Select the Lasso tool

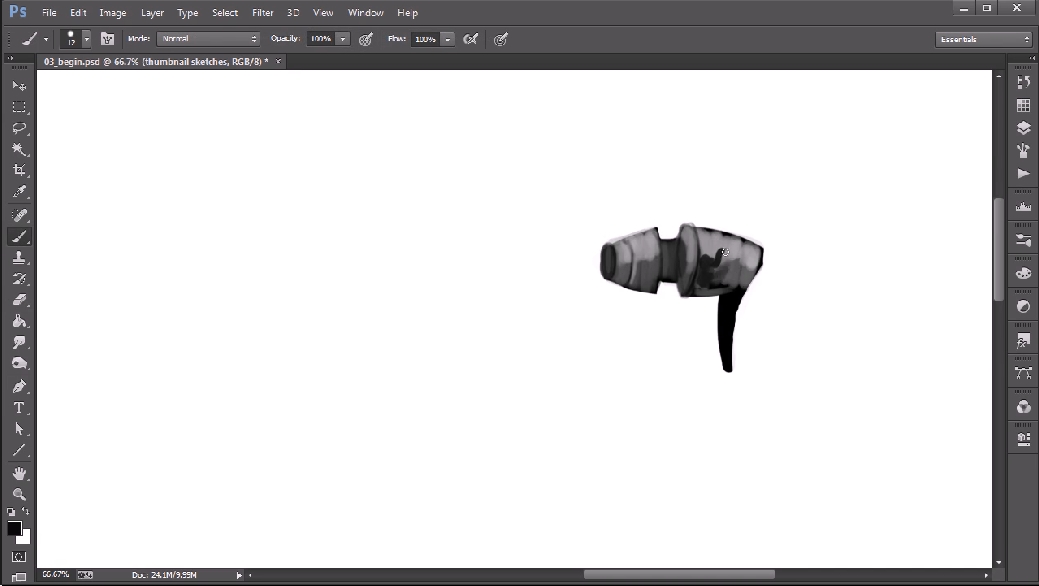(19, 128)
